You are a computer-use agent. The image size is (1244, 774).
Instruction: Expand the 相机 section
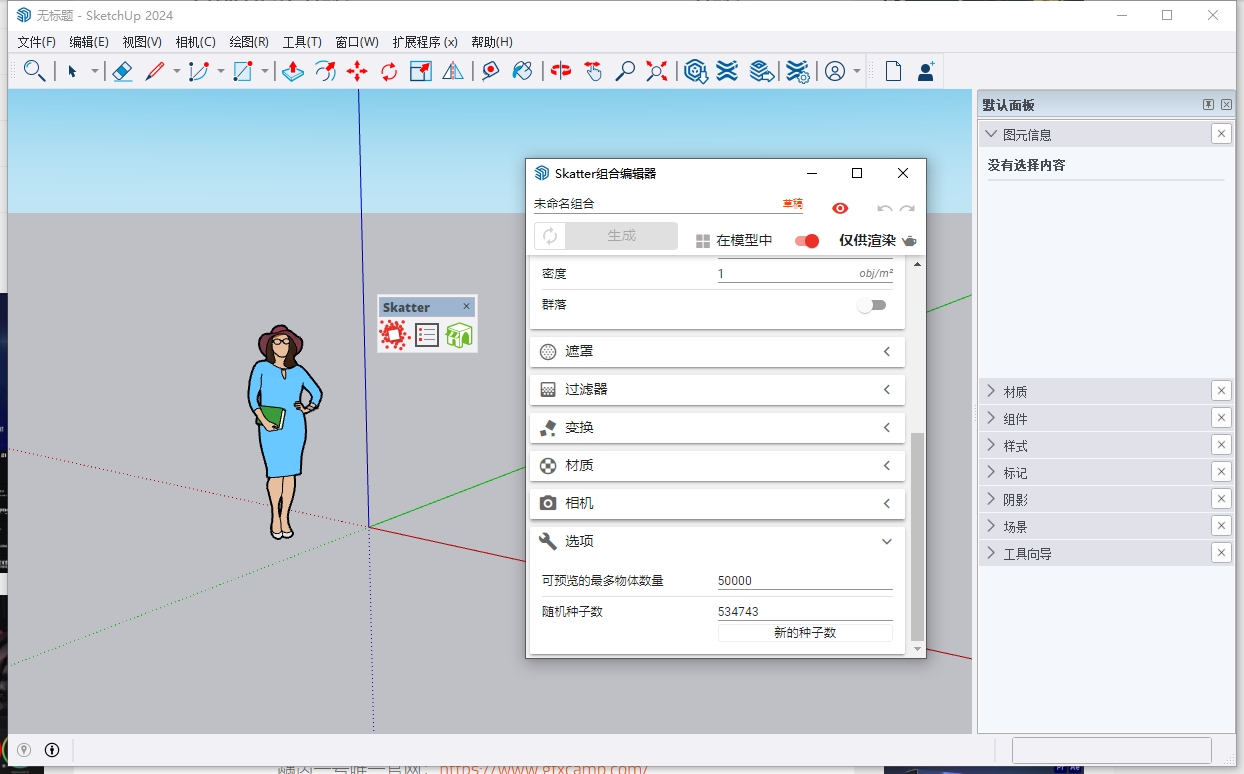(717, 503)
